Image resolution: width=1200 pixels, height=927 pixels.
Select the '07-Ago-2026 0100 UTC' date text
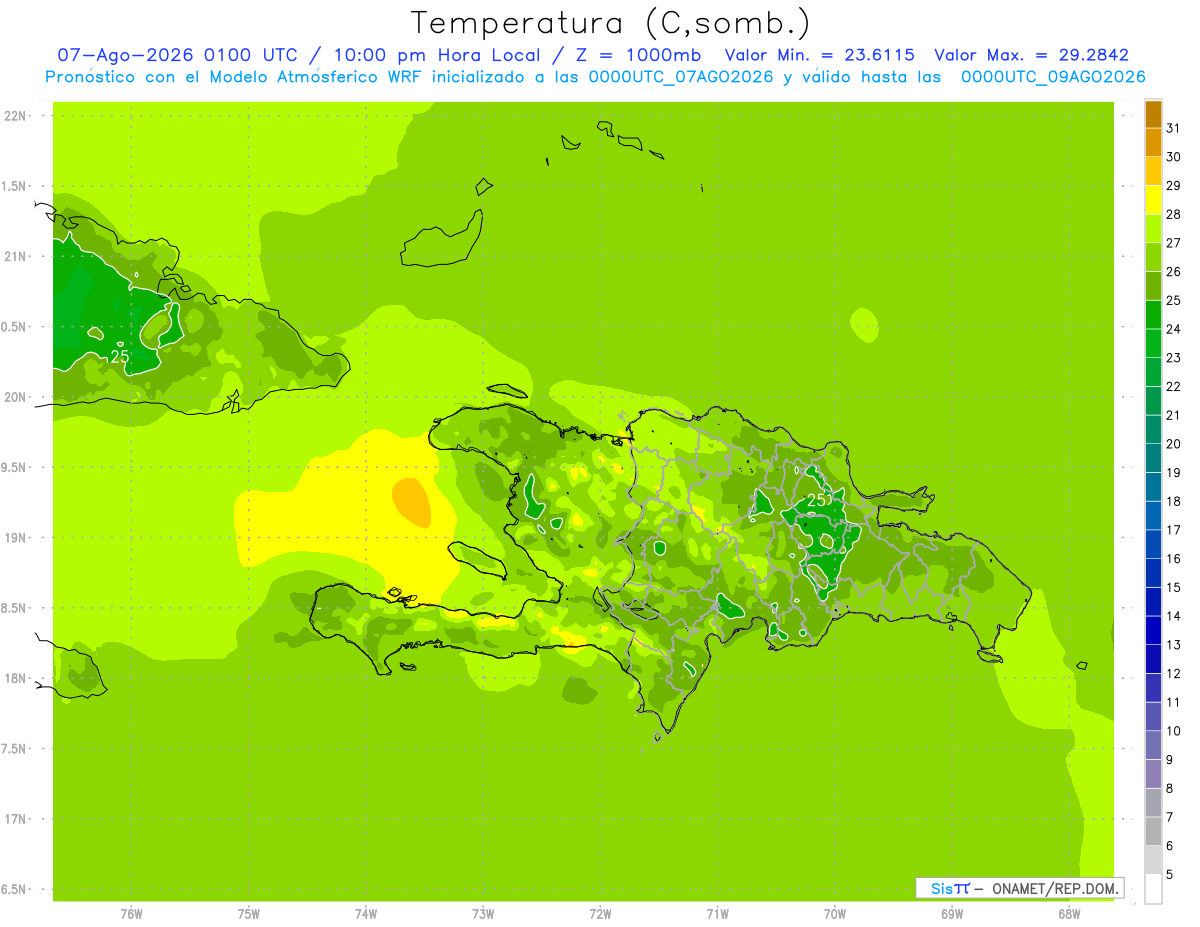click(177, 56)
